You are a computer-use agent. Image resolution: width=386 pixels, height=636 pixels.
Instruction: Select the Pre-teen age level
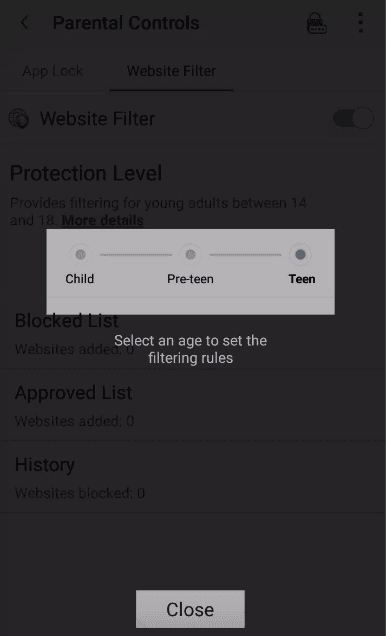tap(190, 255)
